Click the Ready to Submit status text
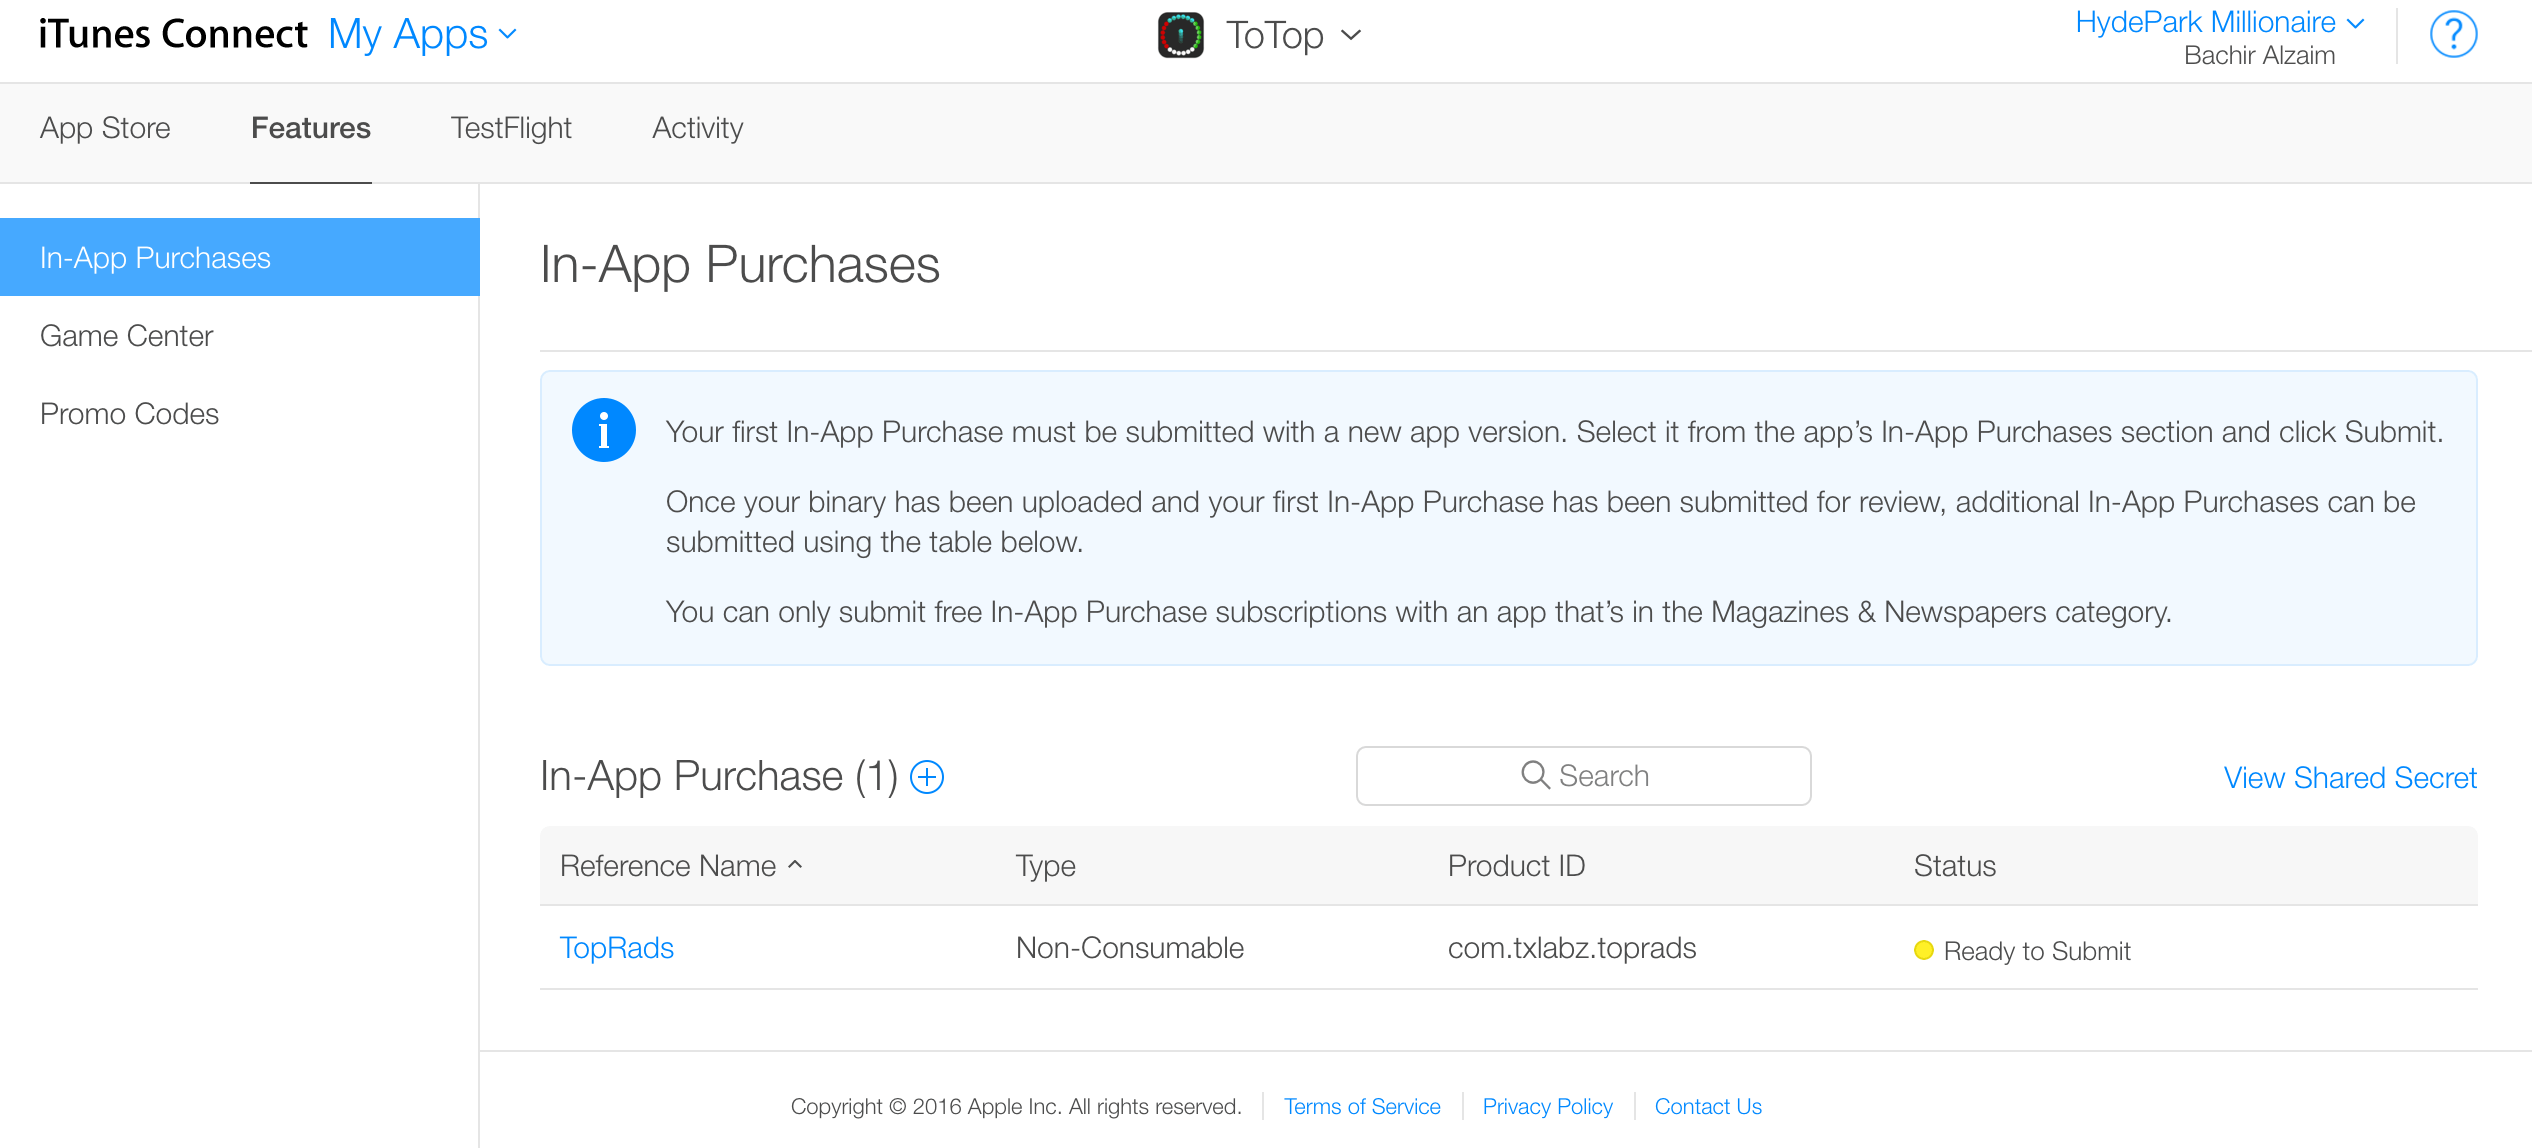Viewport: 2532px width, 1148px height. pyautogui.click(x=2037, y=951)
